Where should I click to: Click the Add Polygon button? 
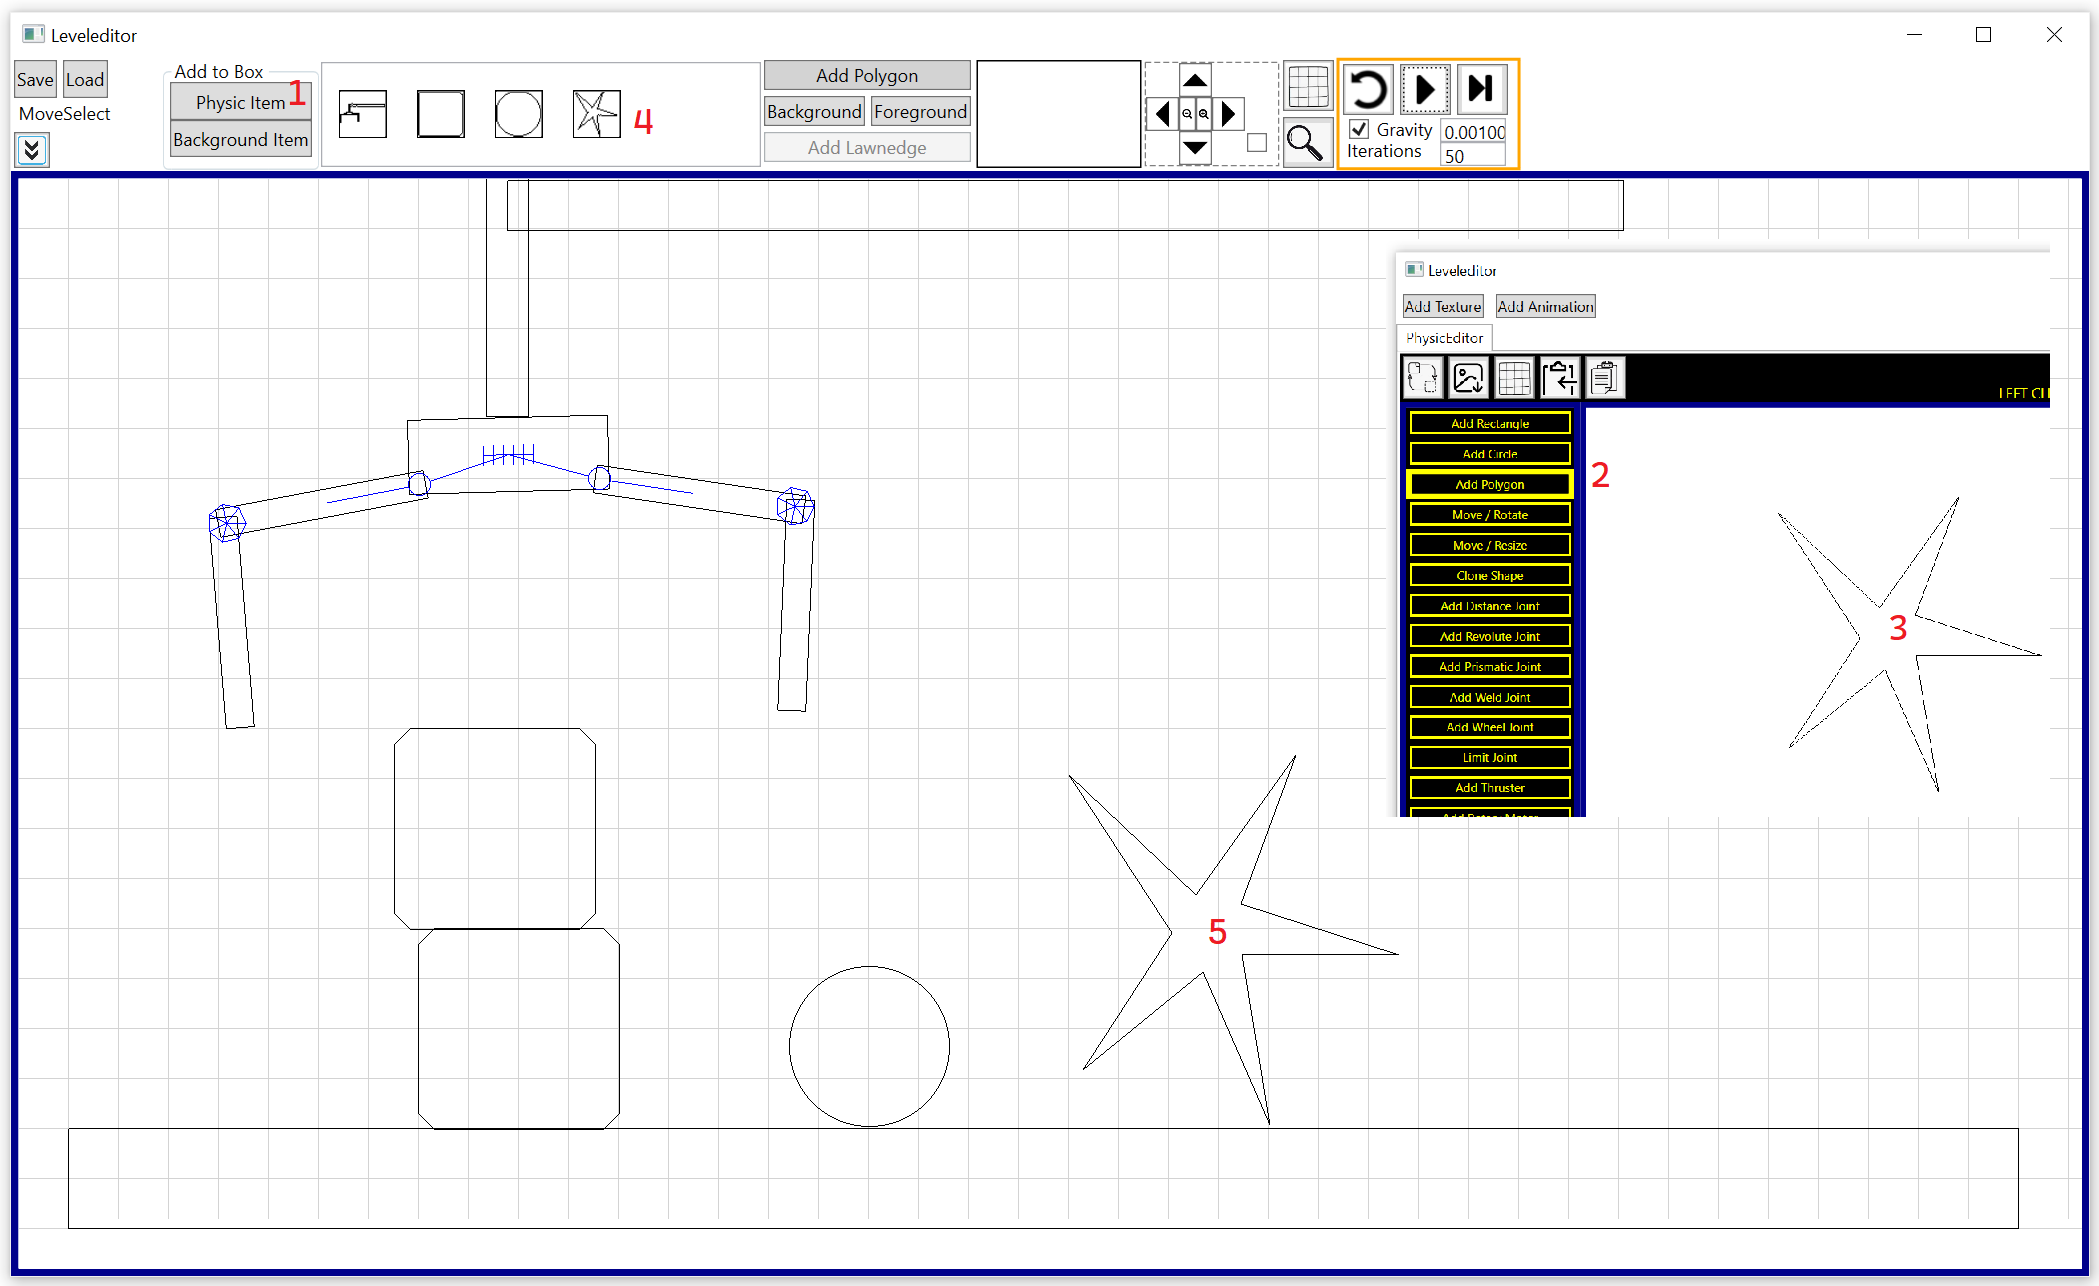click(866, 75)
